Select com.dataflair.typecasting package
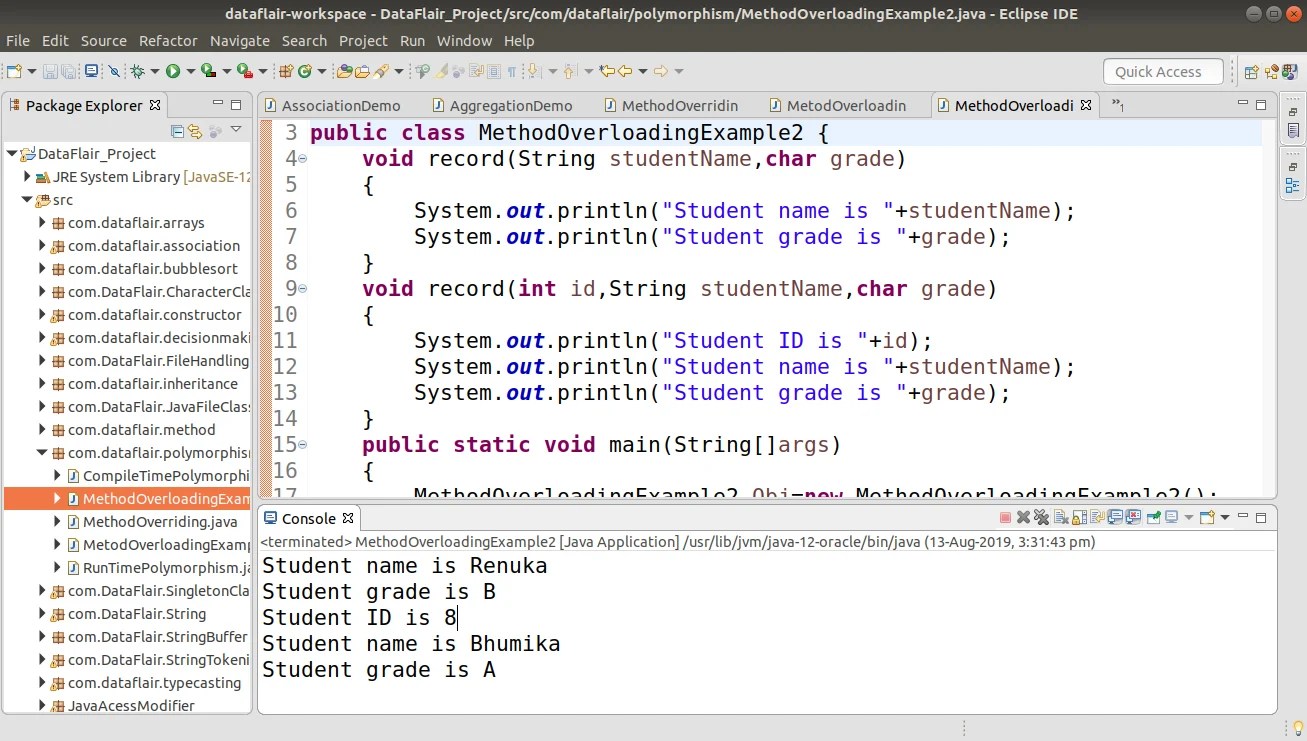Viewport: 1307px width, 741px height. (x=154, y=683)
